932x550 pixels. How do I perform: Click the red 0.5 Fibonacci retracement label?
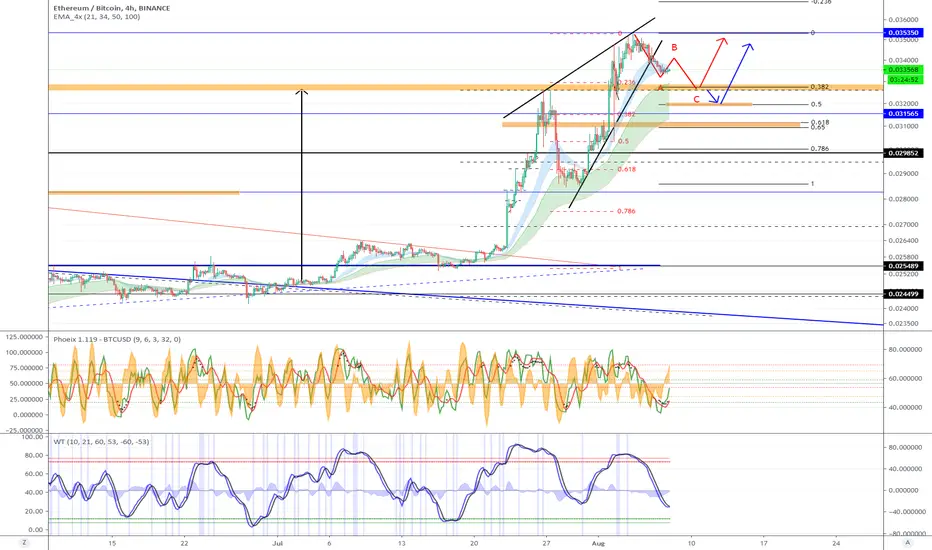tap(623, 142)
